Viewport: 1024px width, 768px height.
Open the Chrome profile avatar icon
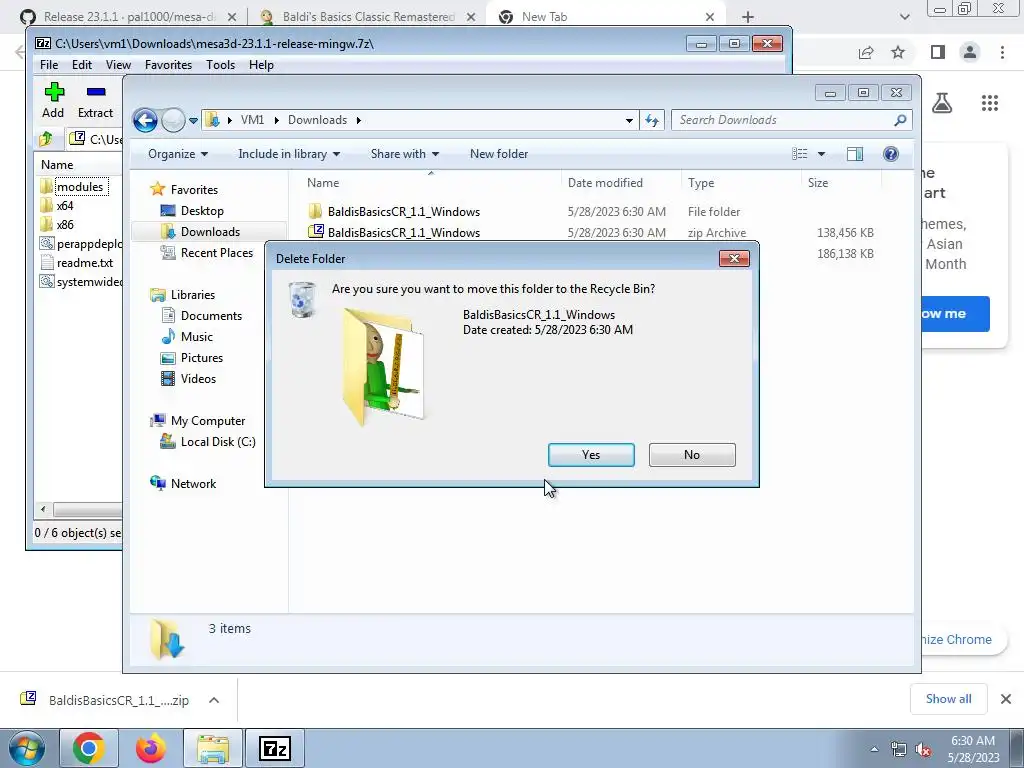point(970,52)
